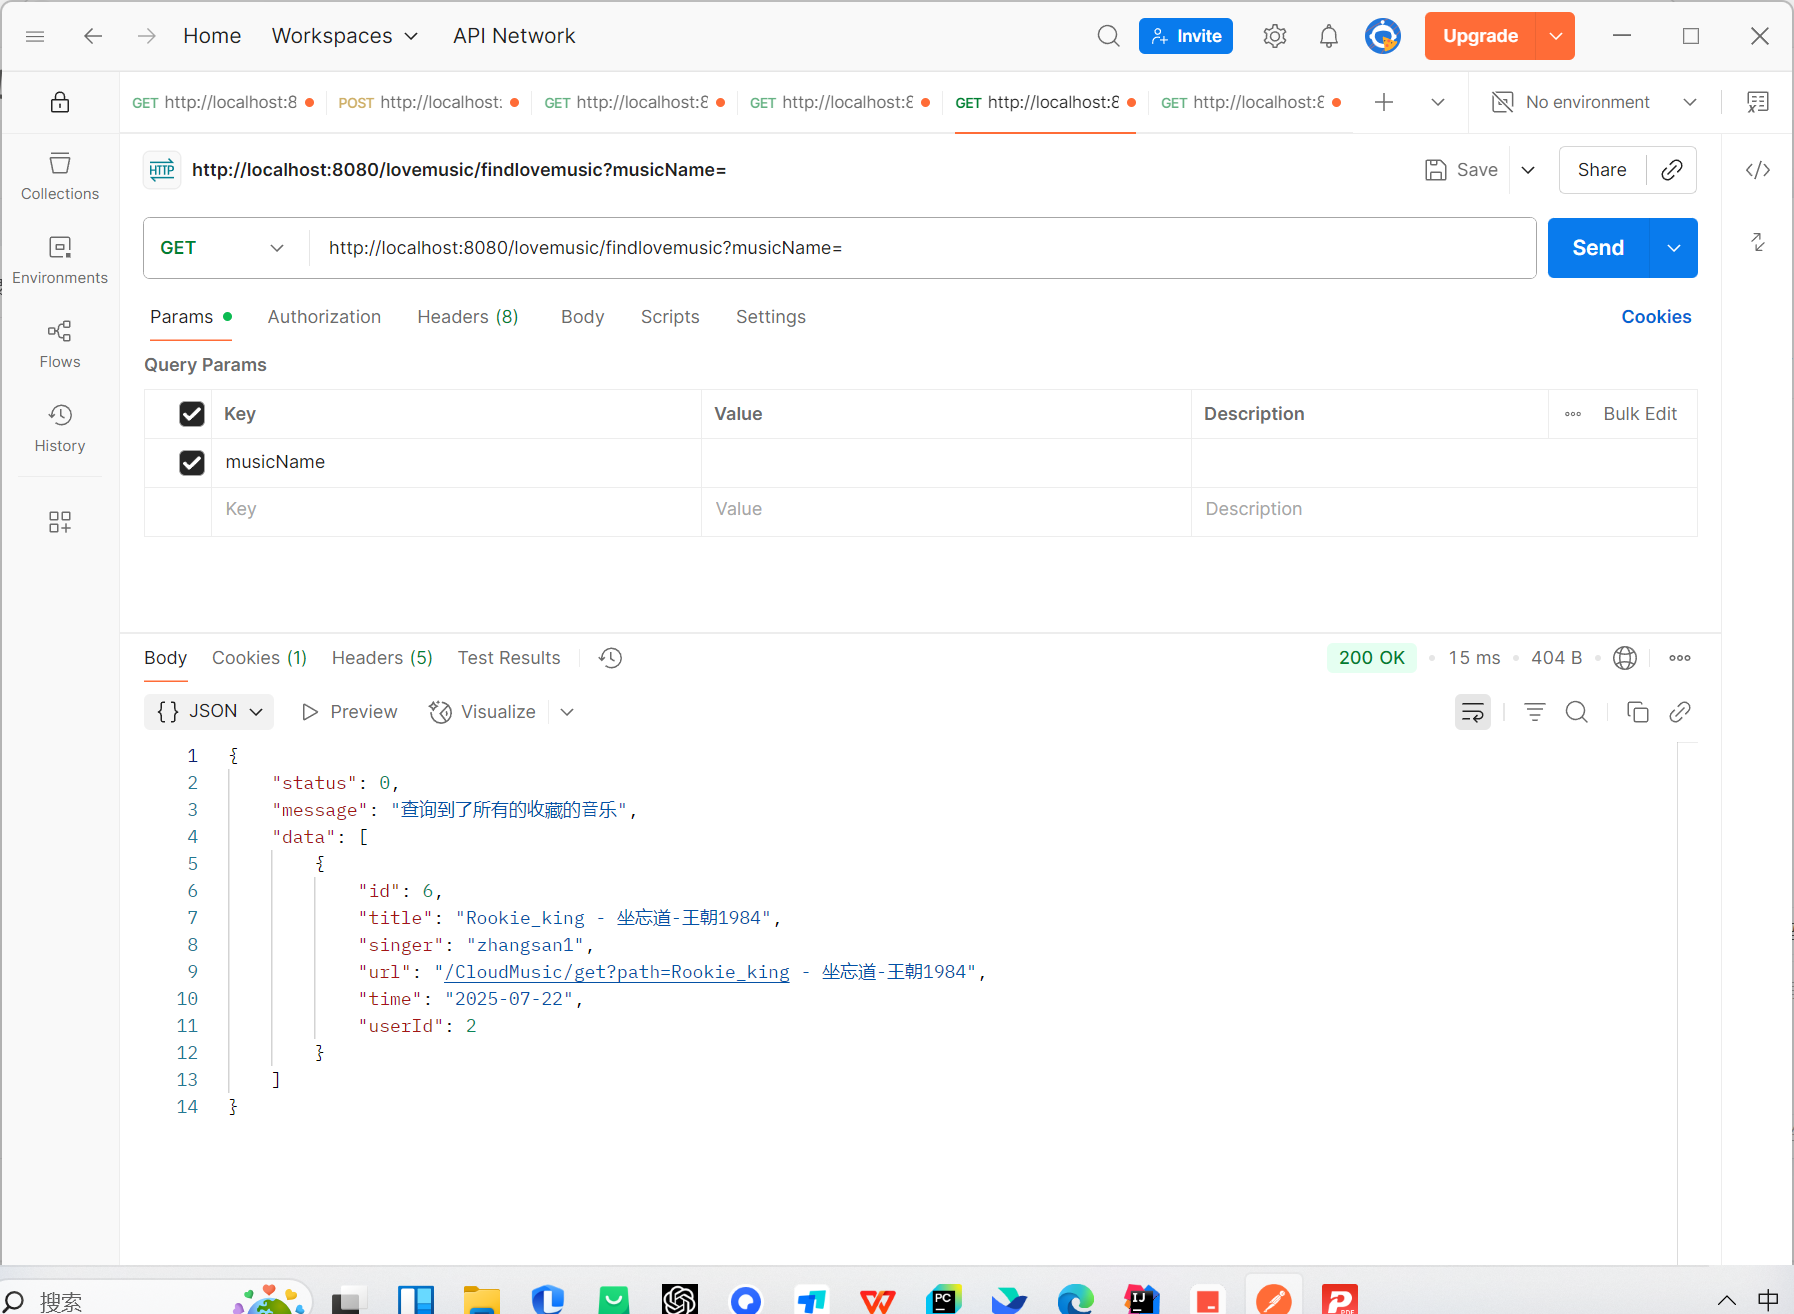This screenshot has width=1794, height=1314.
Task: Open the Test Results tab
Action: [509, 658]
